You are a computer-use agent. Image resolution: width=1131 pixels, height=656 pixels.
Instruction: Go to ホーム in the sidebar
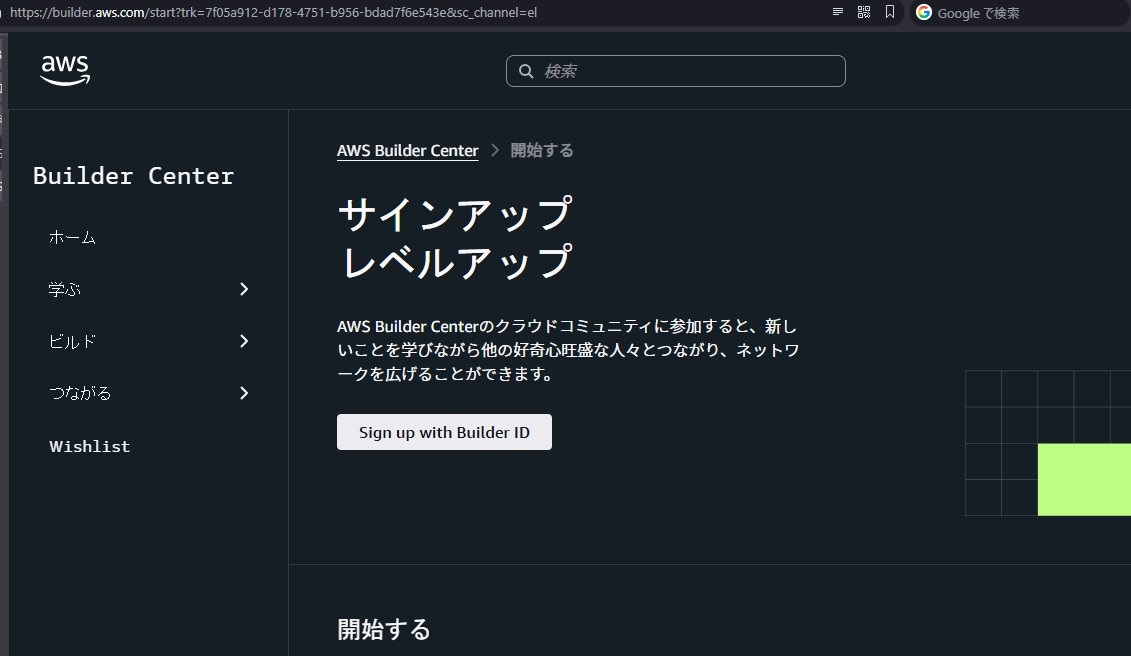point(72,238)
